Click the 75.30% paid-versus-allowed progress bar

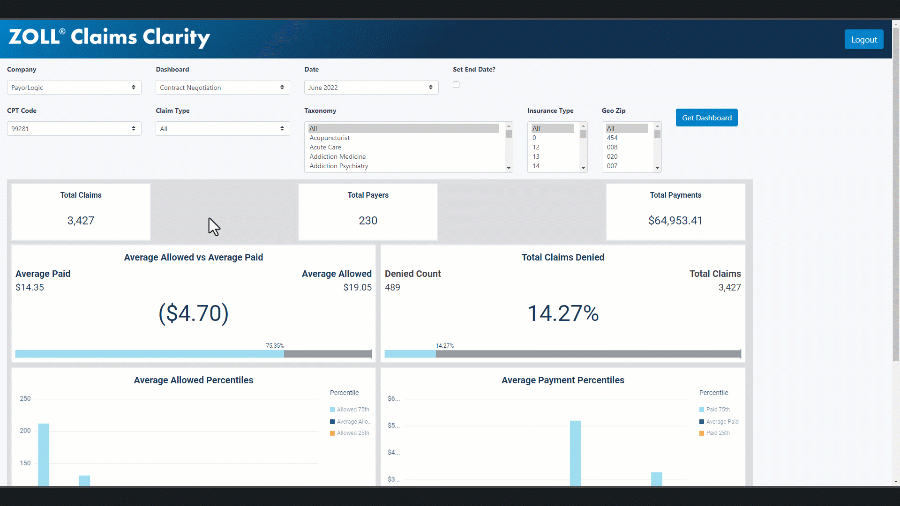[x=193, y=354]
